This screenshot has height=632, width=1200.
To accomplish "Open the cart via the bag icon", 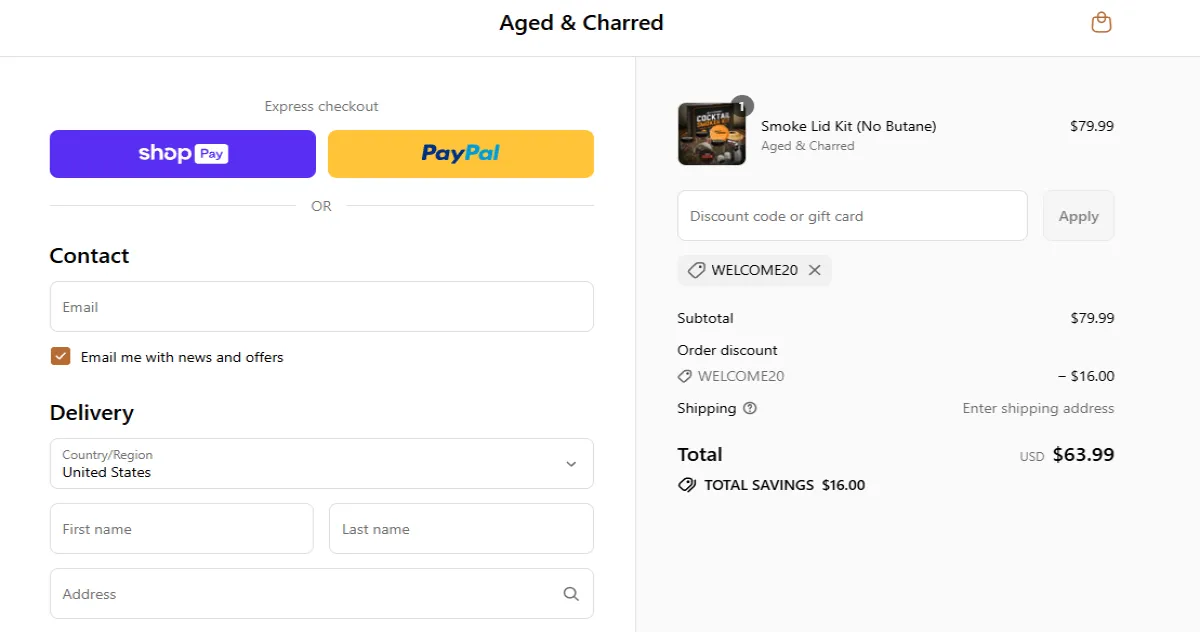I will click(1101, 21).
